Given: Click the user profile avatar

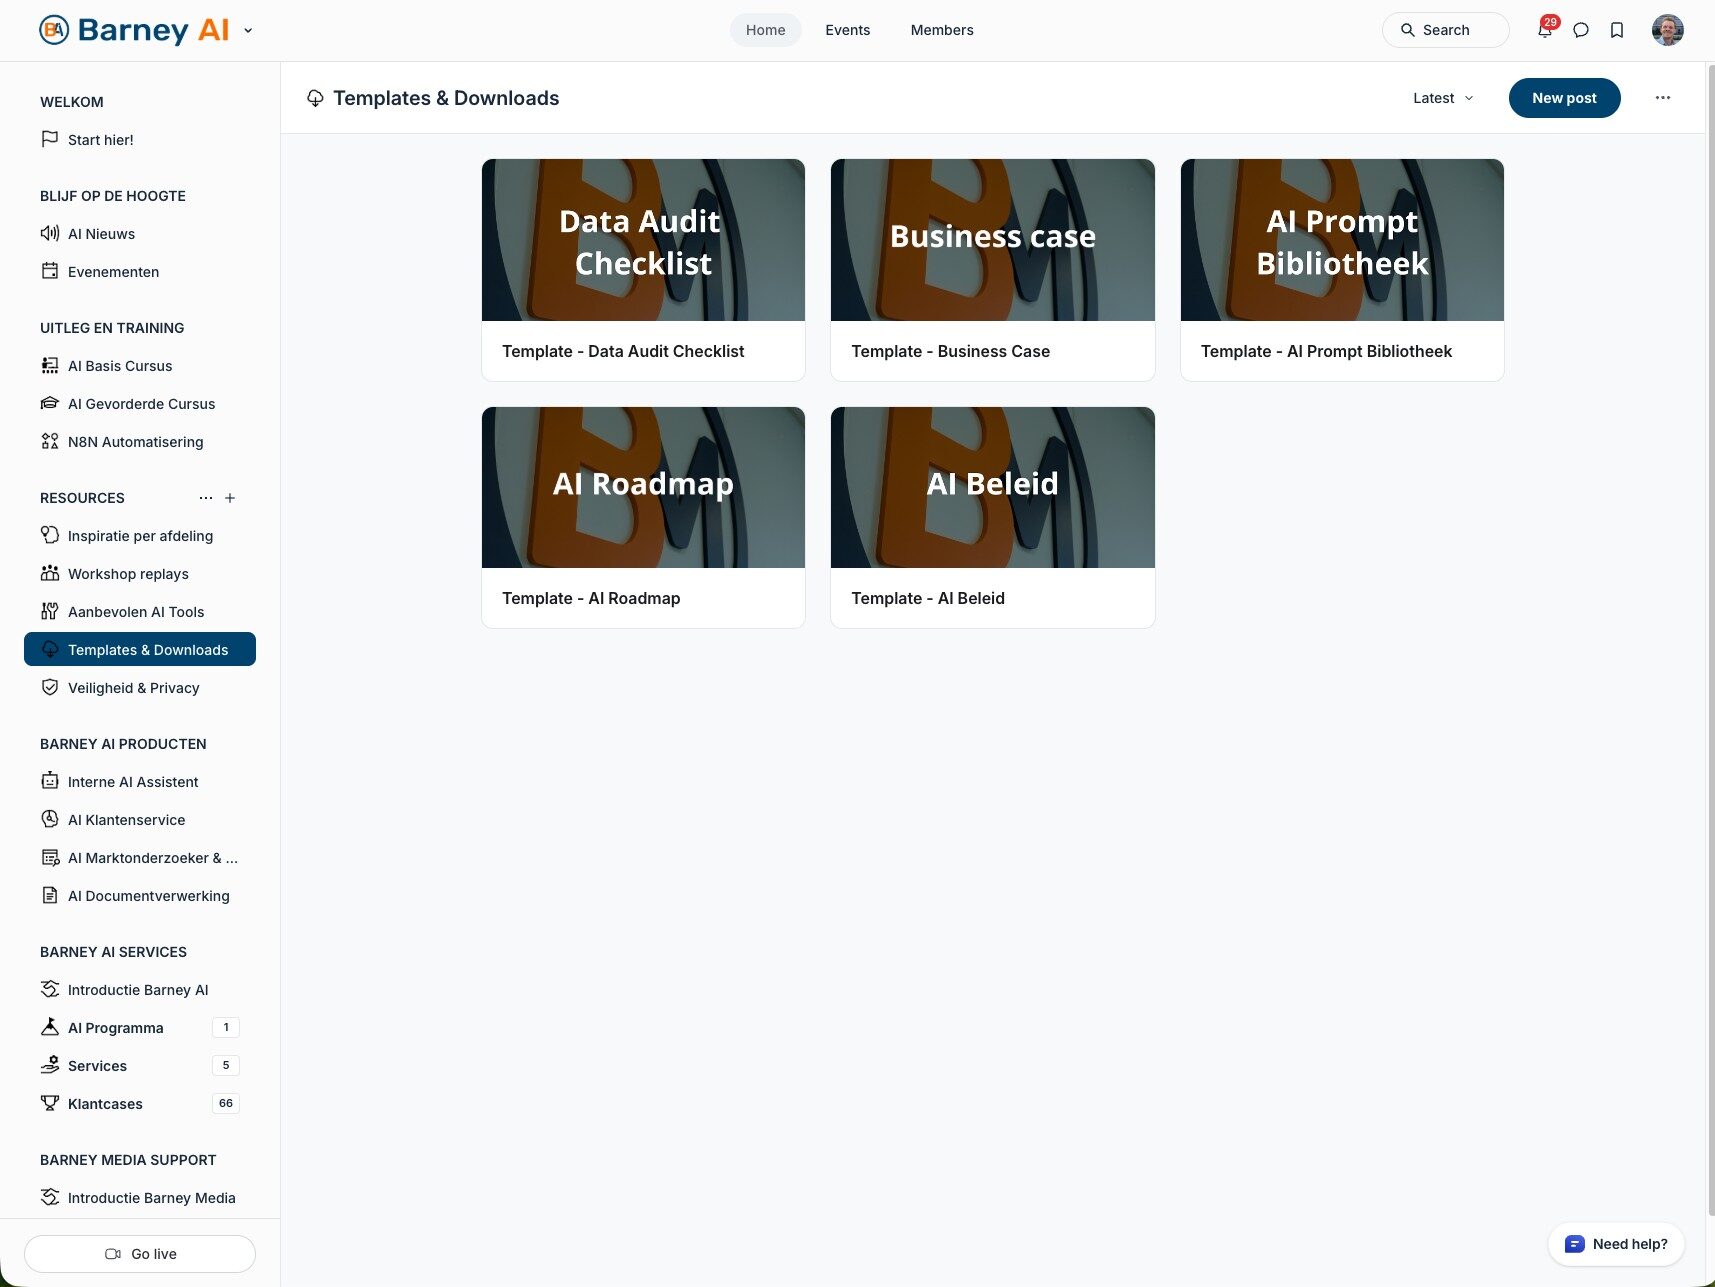Looking at the screenshot, I should coord(1667,30).
